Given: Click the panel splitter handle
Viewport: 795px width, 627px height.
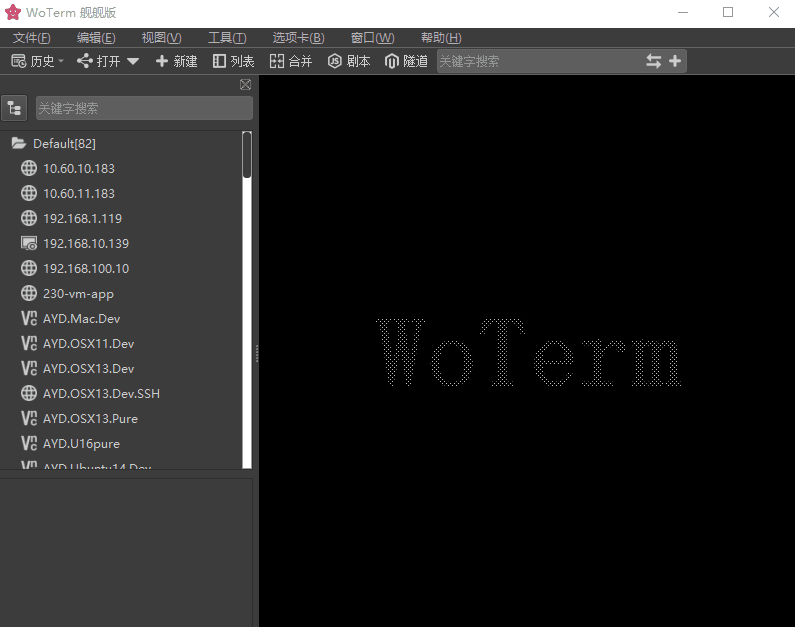Looking at the screenshot, I should [257, 353].
